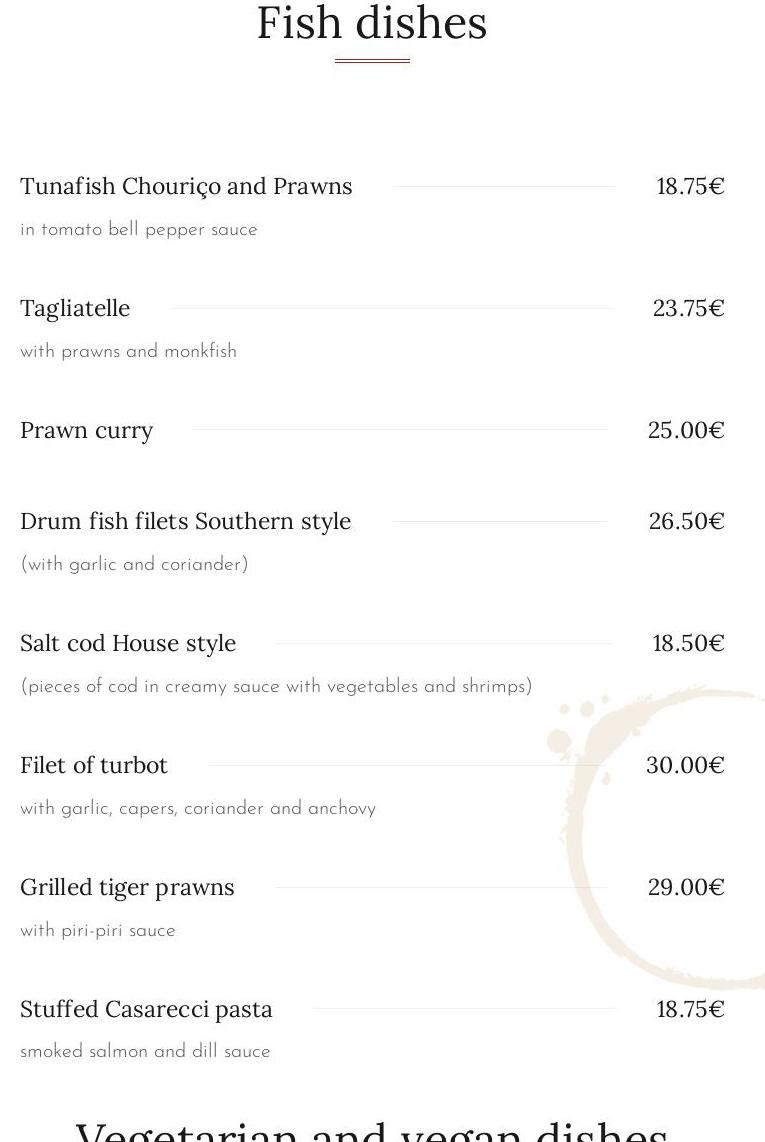This screenshot has height=1142, width=765.
Task: Click the tomato bell pepper sauce description
Action: click(x=139, y=230)
